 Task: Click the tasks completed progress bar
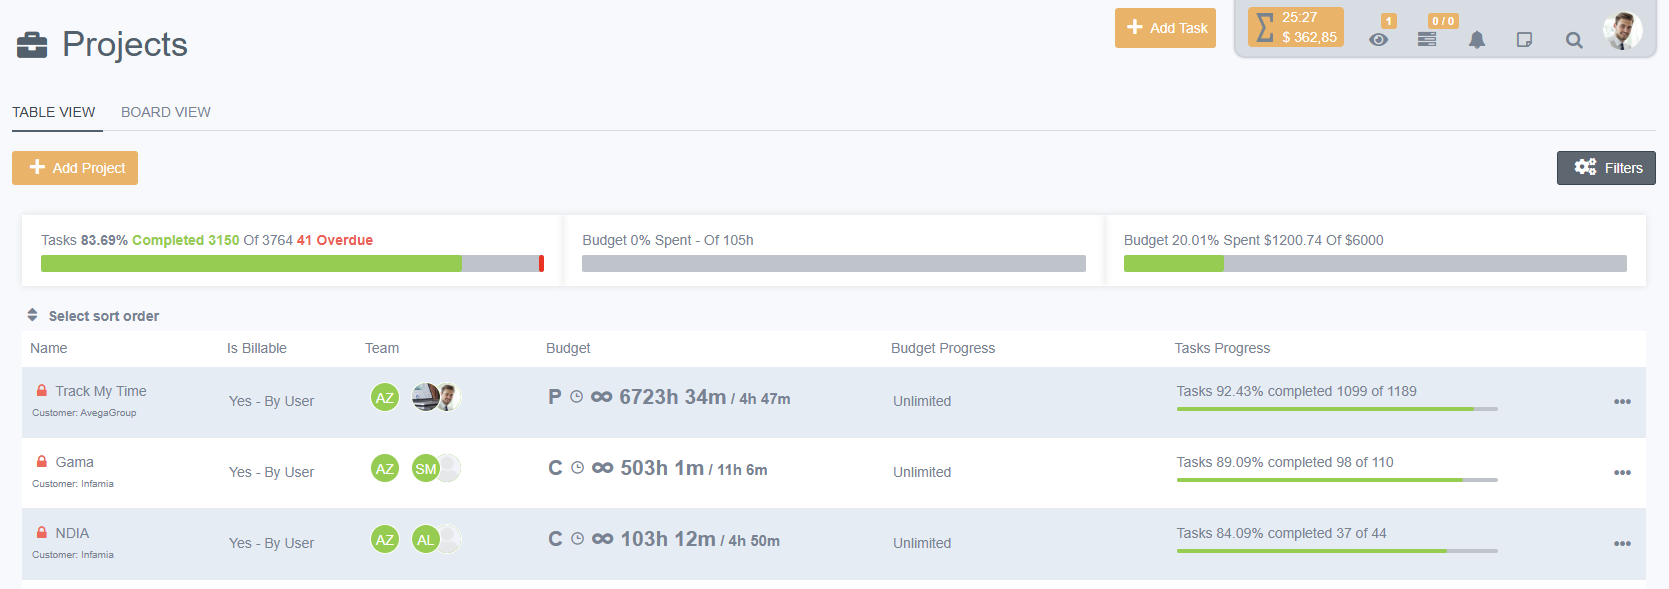(x=292, y=264)
